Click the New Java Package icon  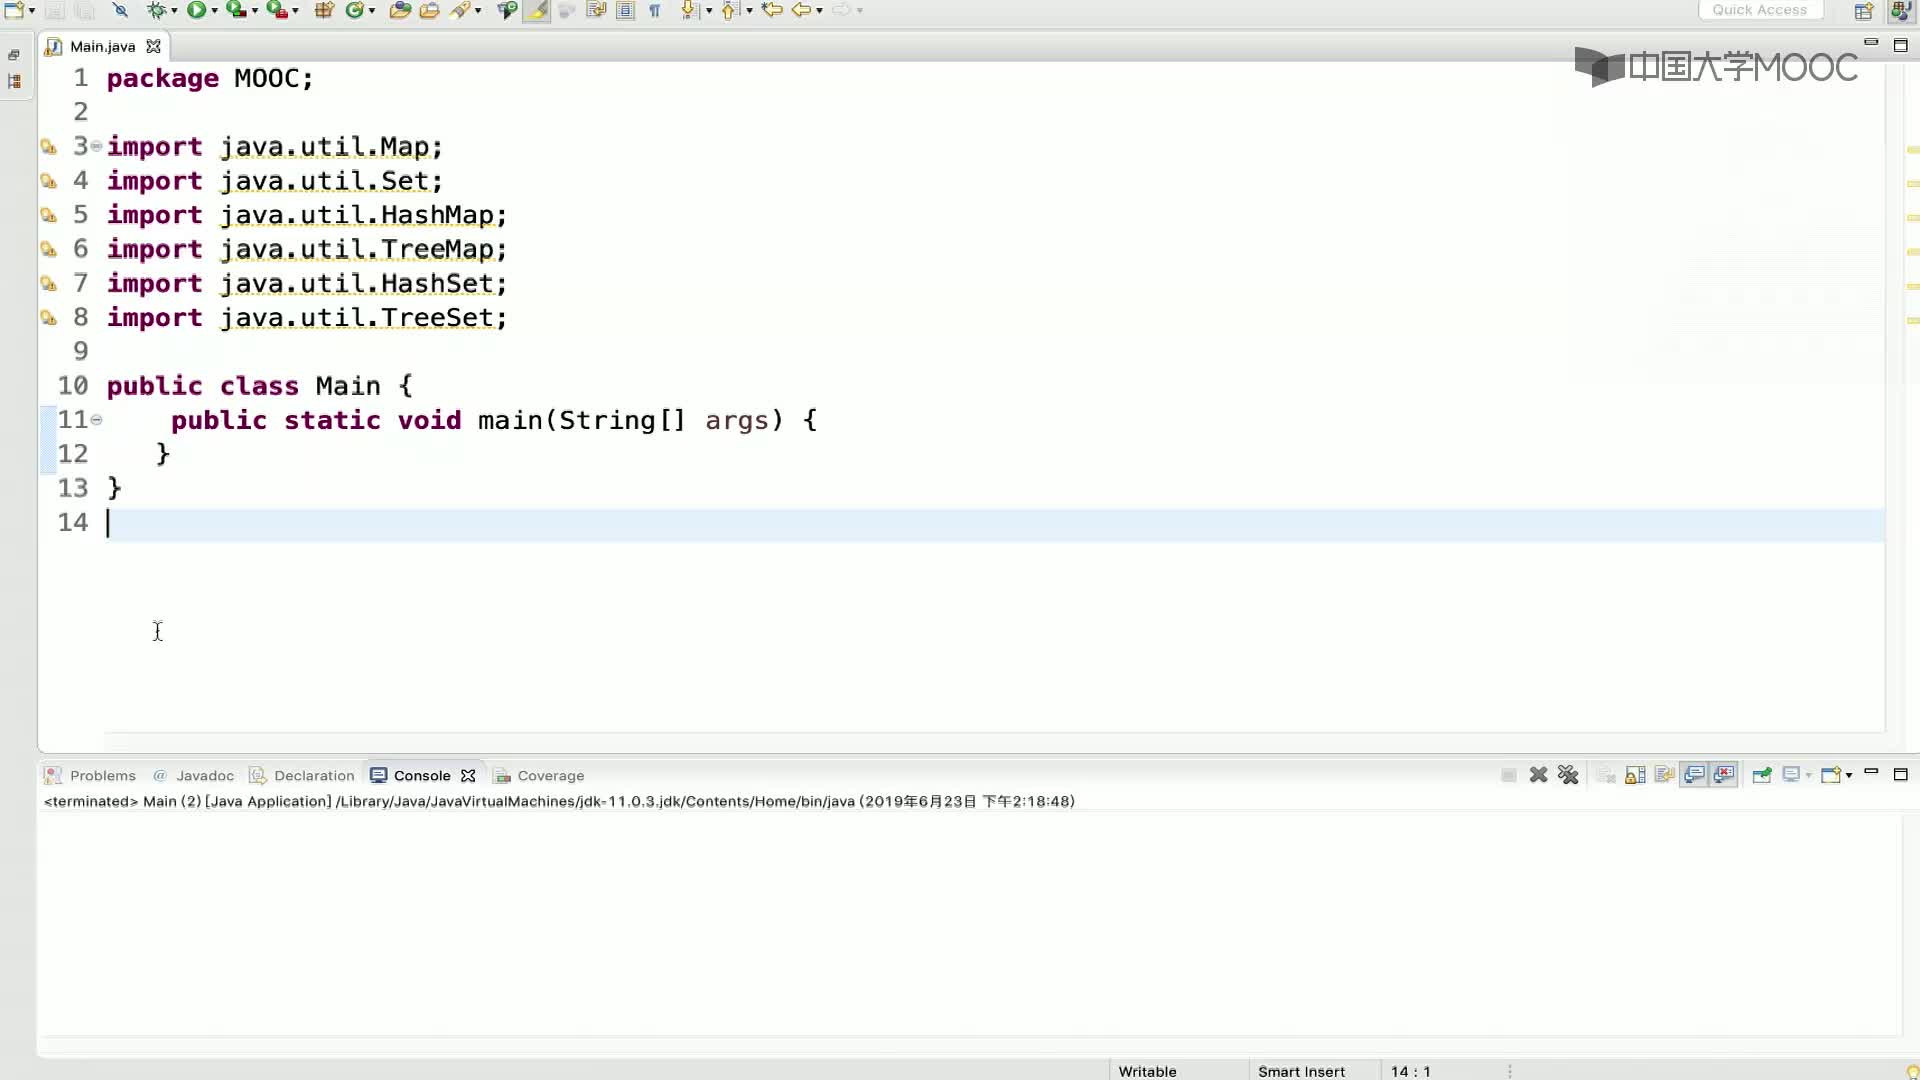coord(324,10)
